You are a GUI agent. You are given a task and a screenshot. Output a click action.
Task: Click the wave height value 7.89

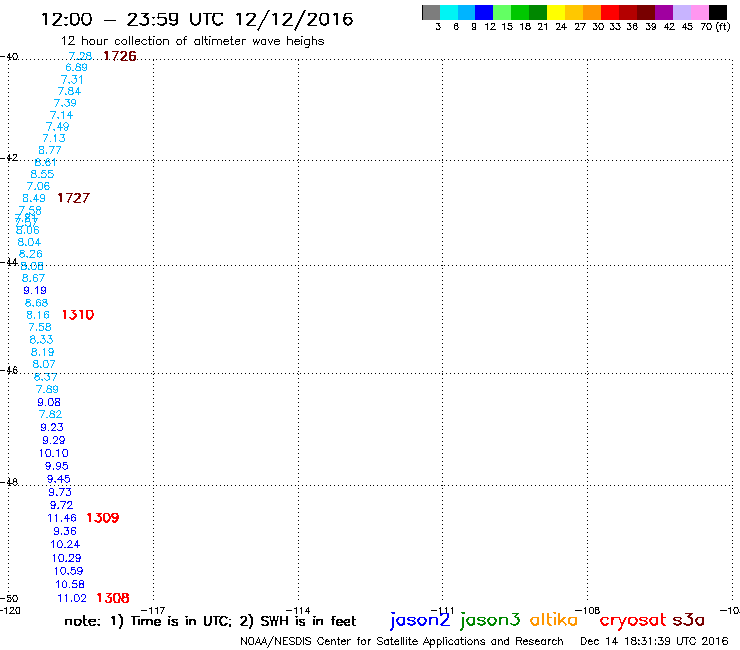pos(47,389)
